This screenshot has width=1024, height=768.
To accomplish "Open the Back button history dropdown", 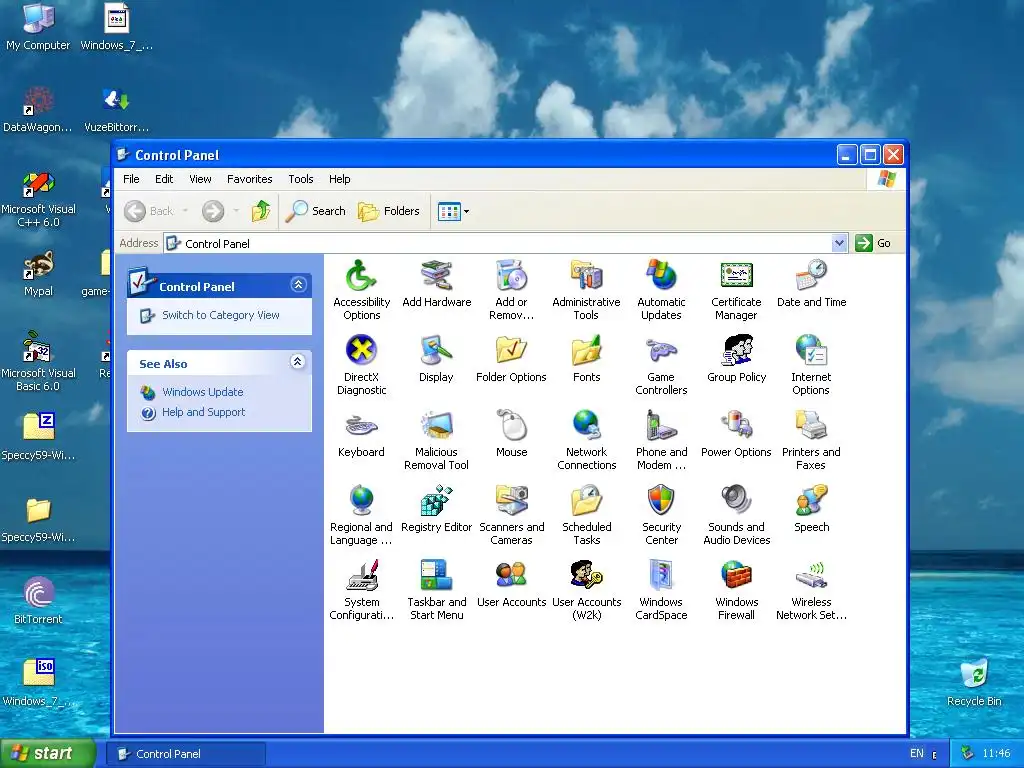I will [x=185, y=211].
